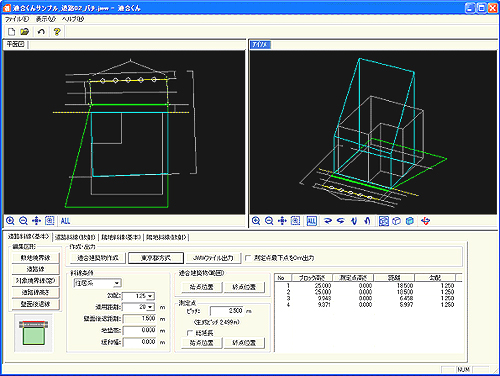The image size is (500, 376).
Task: Open the 勾配 1.25 dropdown
Action: coord(150,296)
